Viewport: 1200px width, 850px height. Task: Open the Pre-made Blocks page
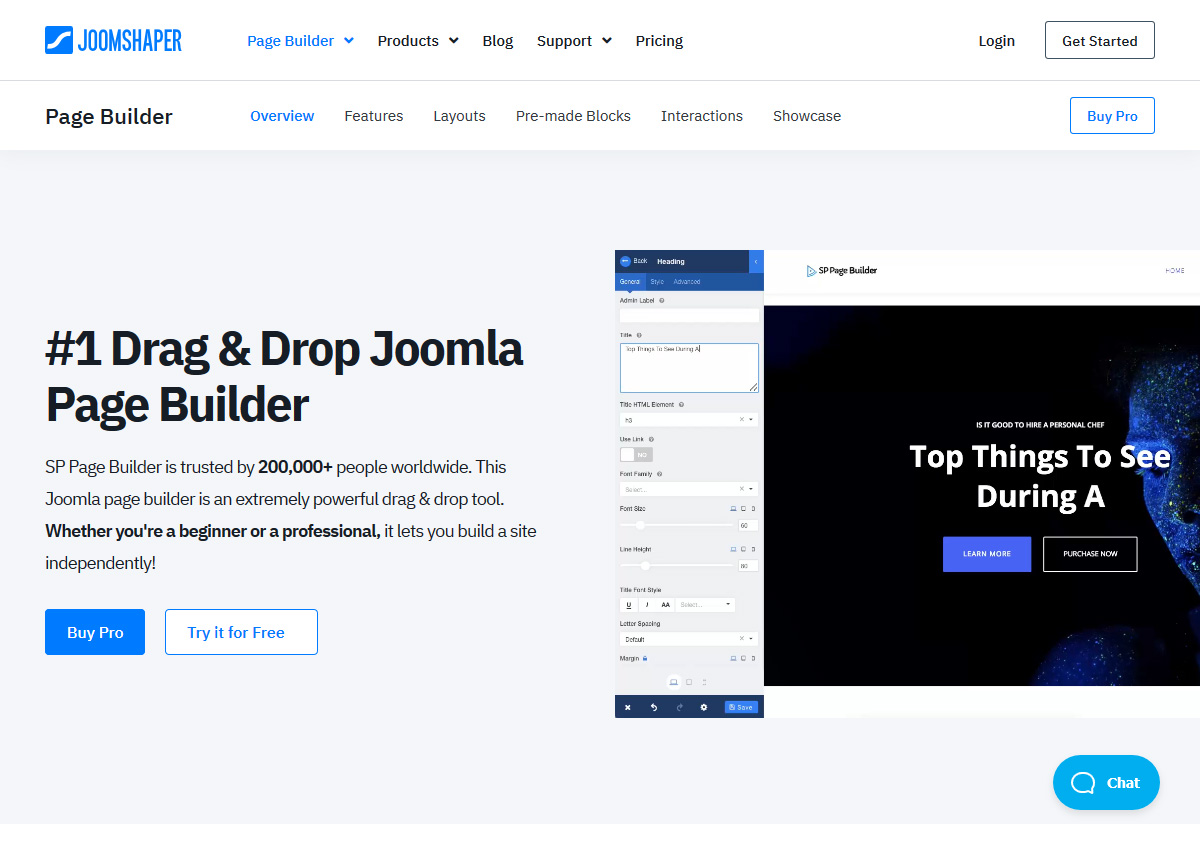click(x=573, y=115)
